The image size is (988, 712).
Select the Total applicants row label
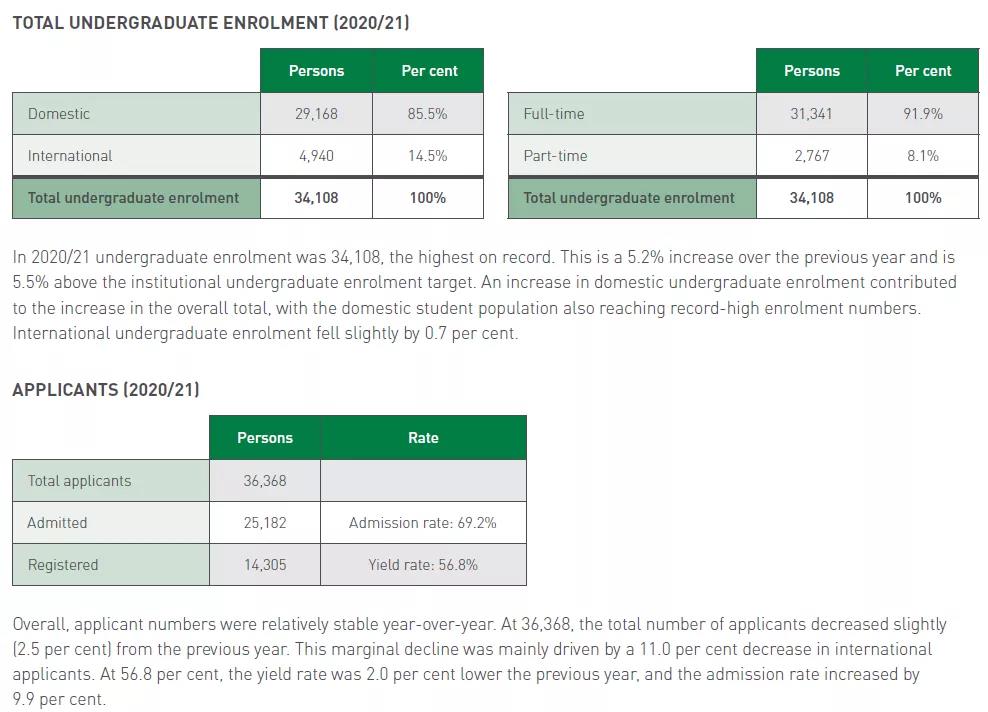coord(111,481)
